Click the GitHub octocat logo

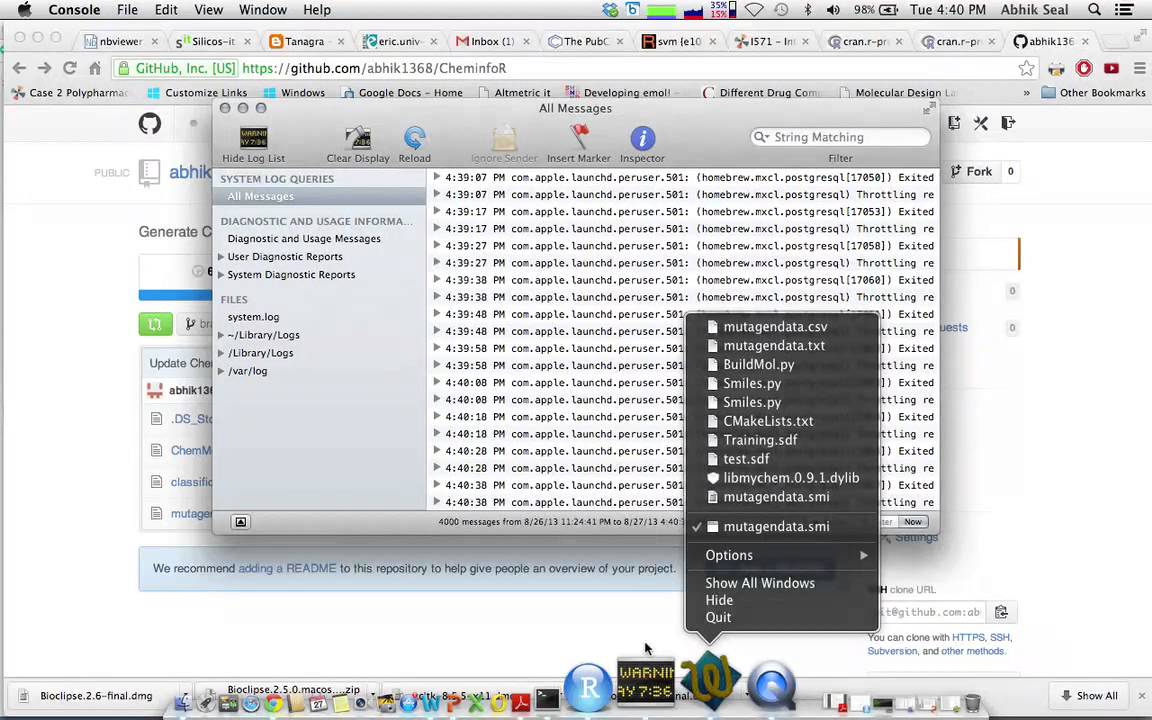pos(150,123)
